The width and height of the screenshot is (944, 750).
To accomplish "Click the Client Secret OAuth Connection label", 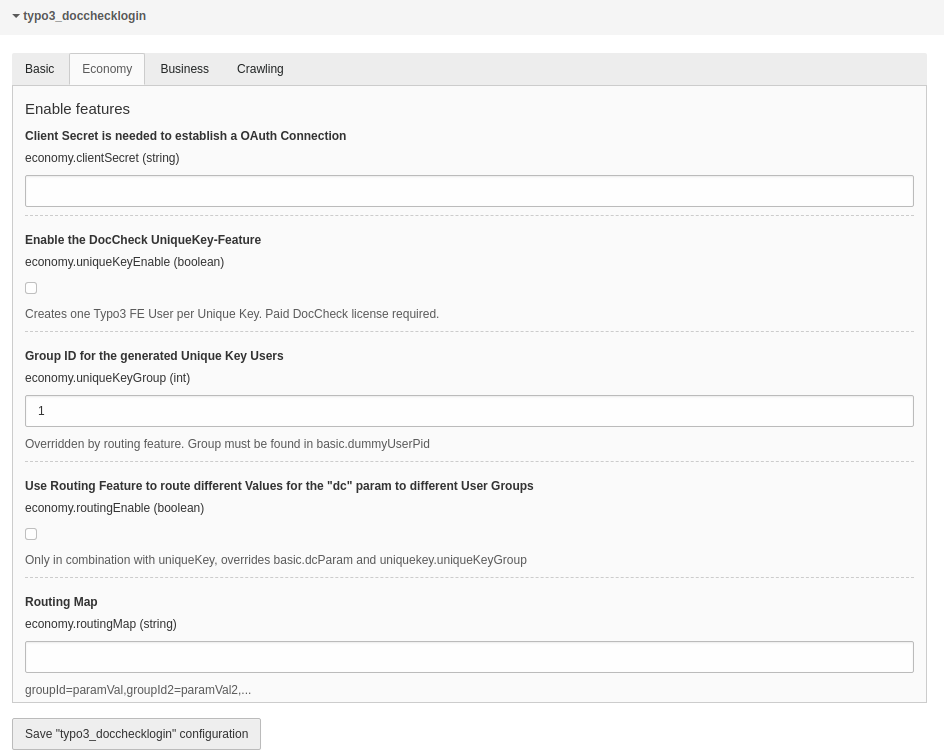I will [185, 136].
